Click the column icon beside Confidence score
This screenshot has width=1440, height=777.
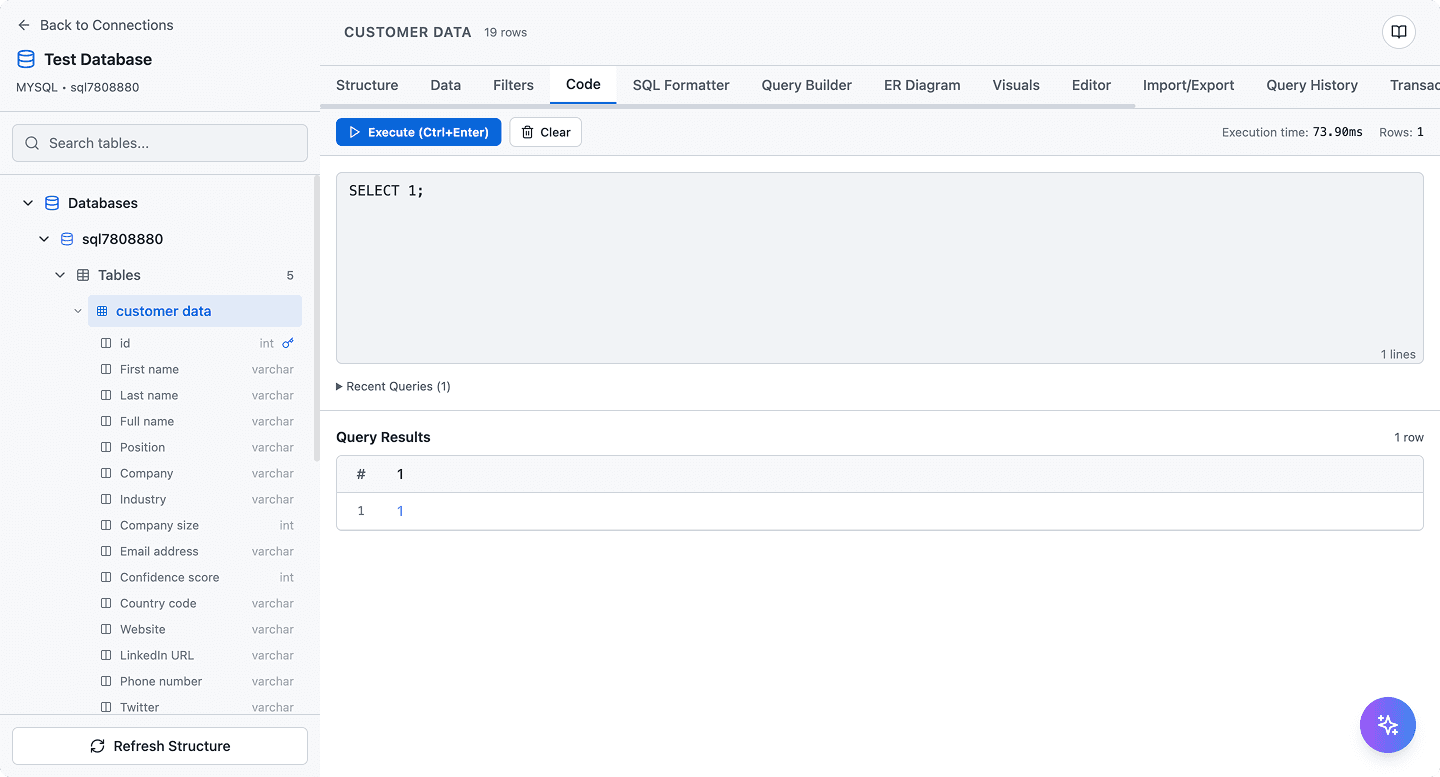106,577
